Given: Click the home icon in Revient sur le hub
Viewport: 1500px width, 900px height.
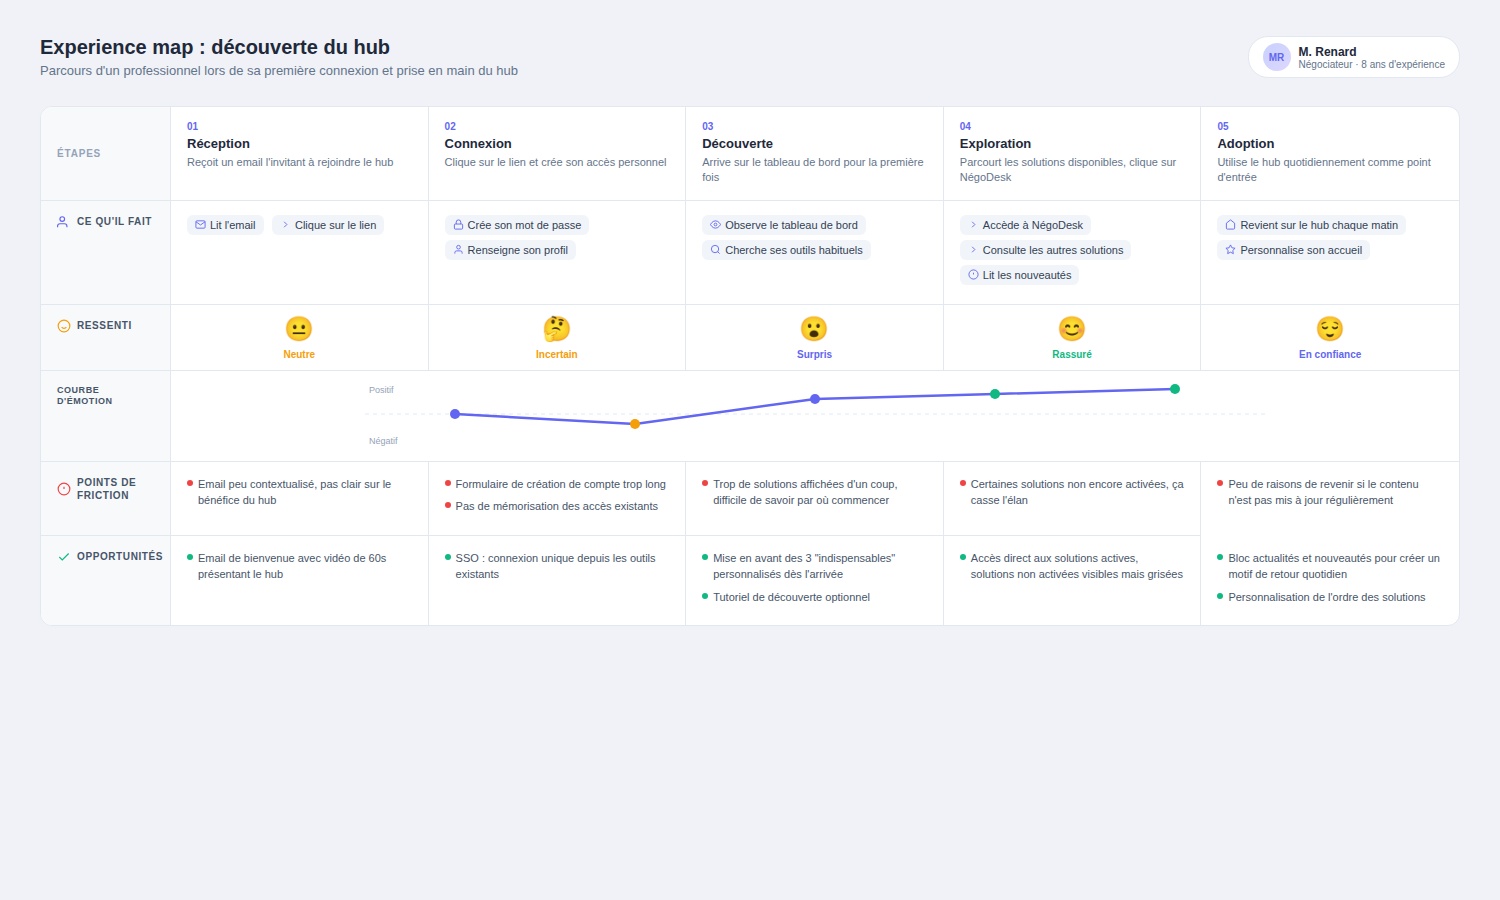Looking at the screenshot, I should click(x=1230, y=225).
